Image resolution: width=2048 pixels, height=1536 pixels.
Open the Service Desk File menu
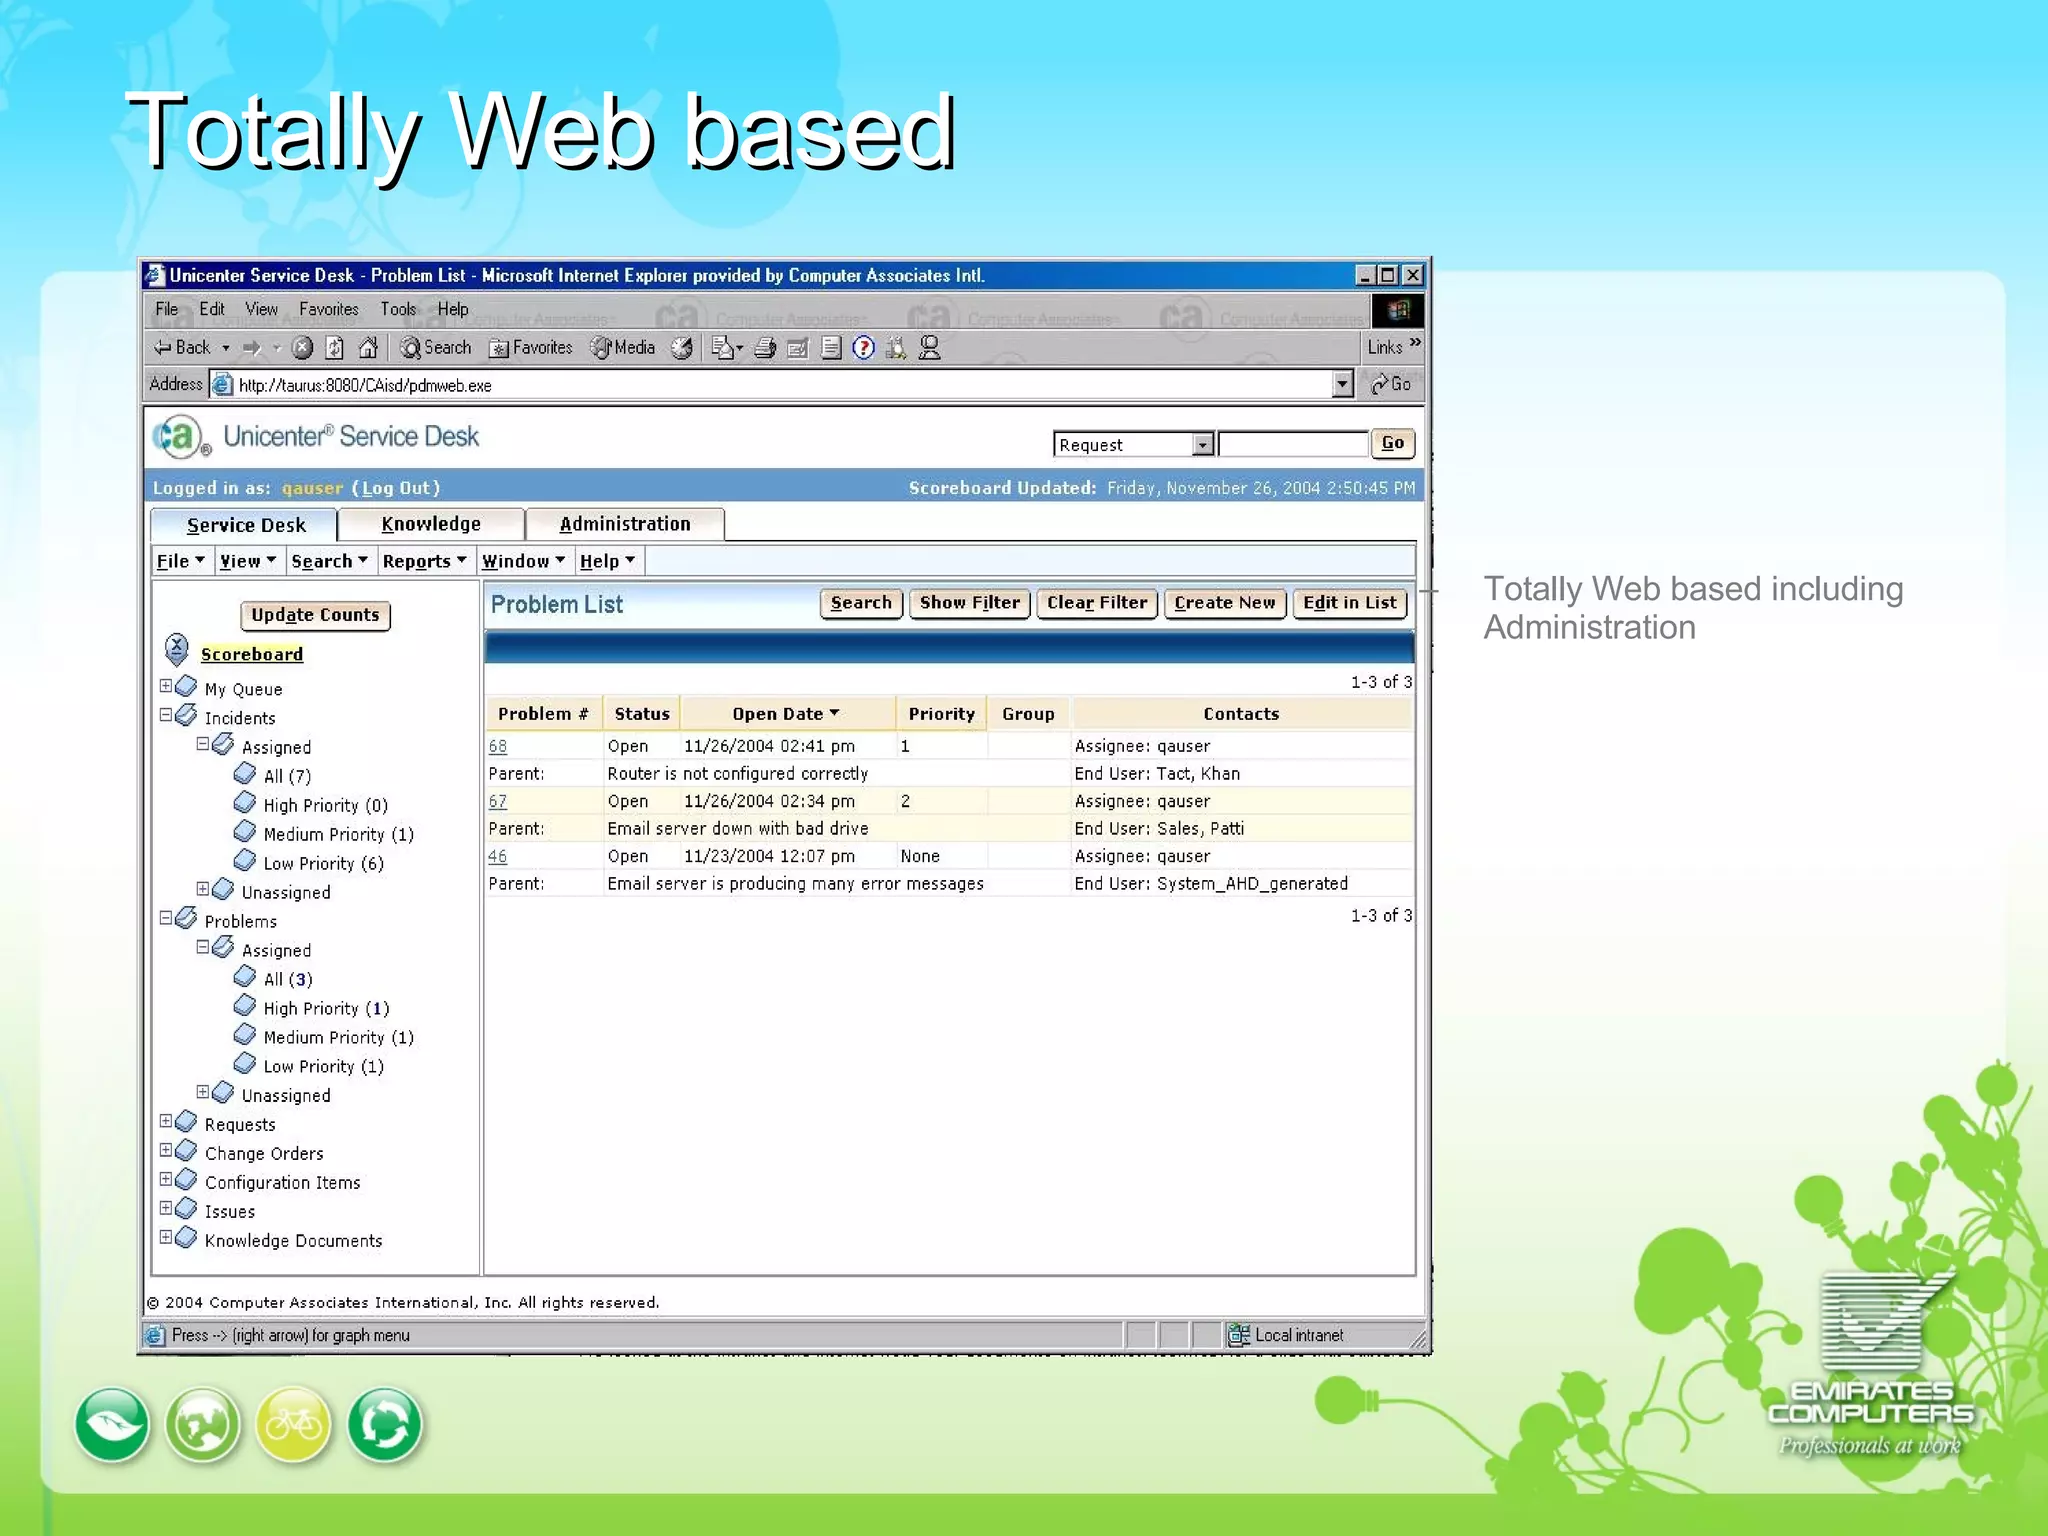click(181, 561)
